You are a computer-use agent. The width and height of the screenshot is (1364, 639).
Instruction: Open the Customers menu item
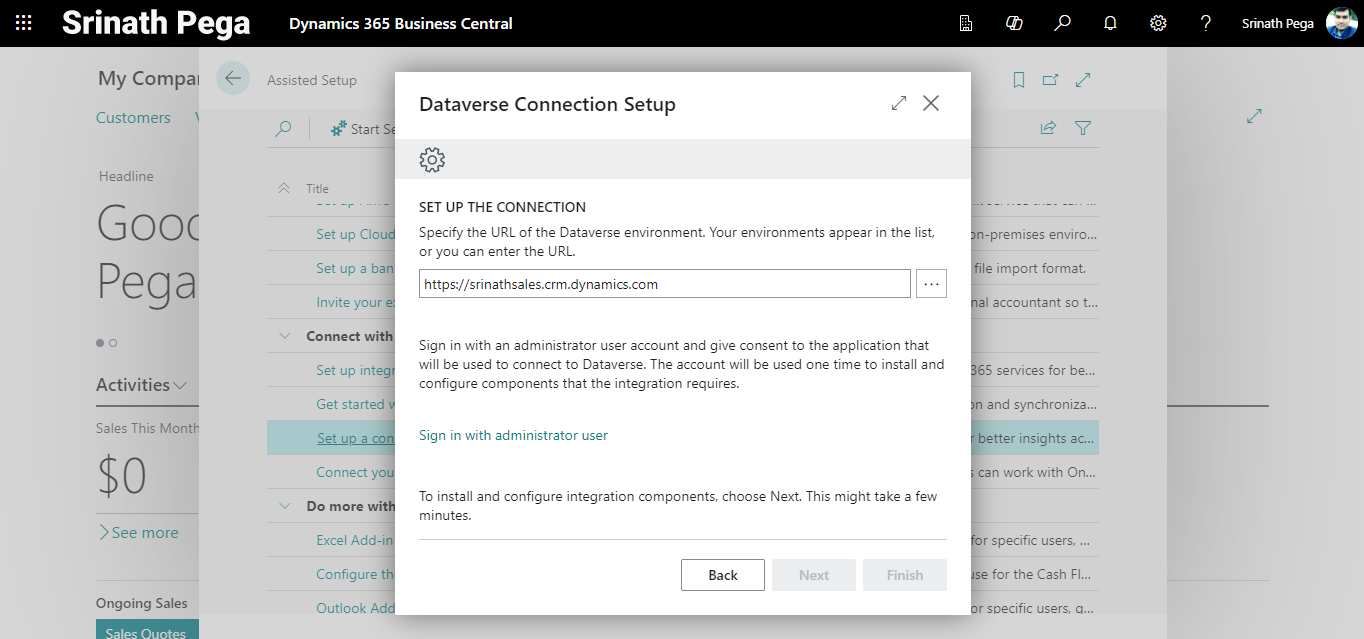pyautogui.click(x=133, y=118)
